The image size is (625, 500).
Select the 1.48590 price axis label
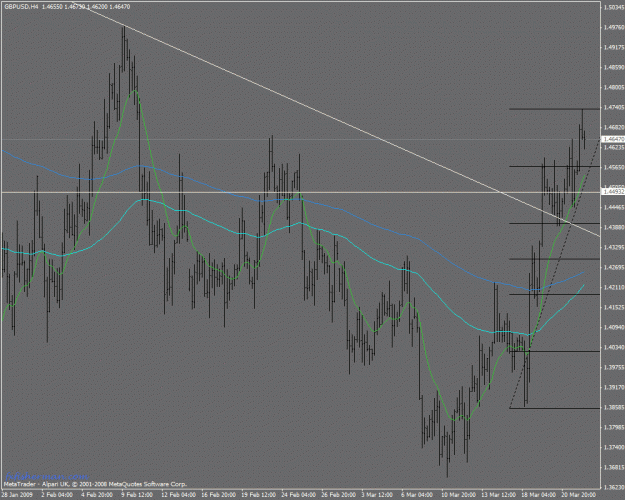point(614,67)
